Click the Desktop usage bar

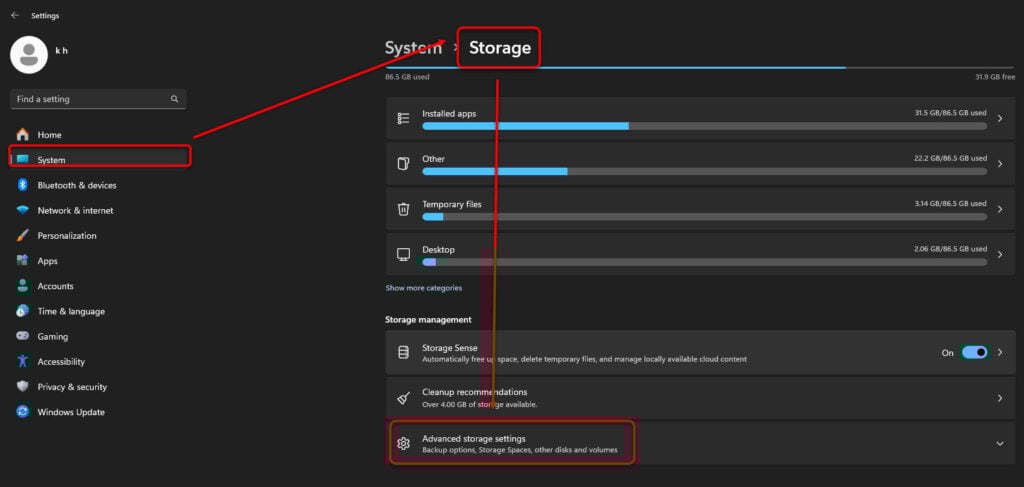pos(704,262)
